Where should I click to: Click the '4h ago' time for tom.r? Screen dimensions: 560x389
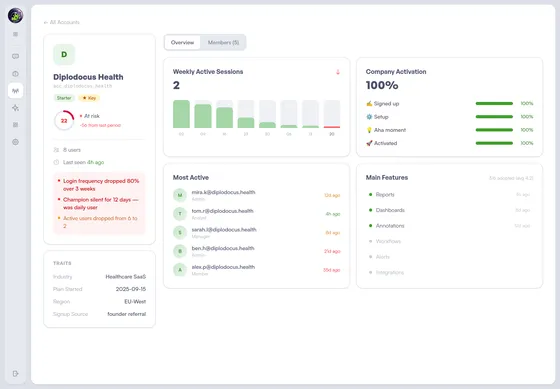pyautogui.click(x=333, y=214)
